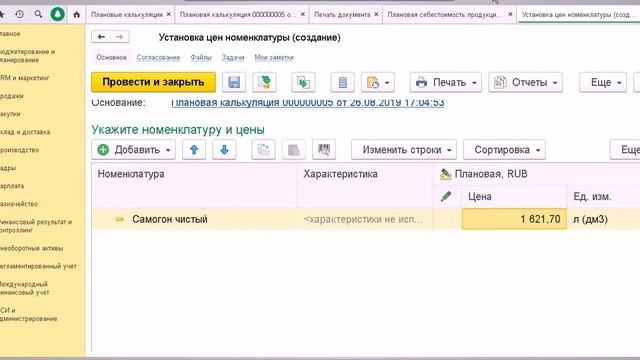The width and height of the screenshot is (640, 360).
Task: Click the forward navigation arrow
Action: click(120, 37)
